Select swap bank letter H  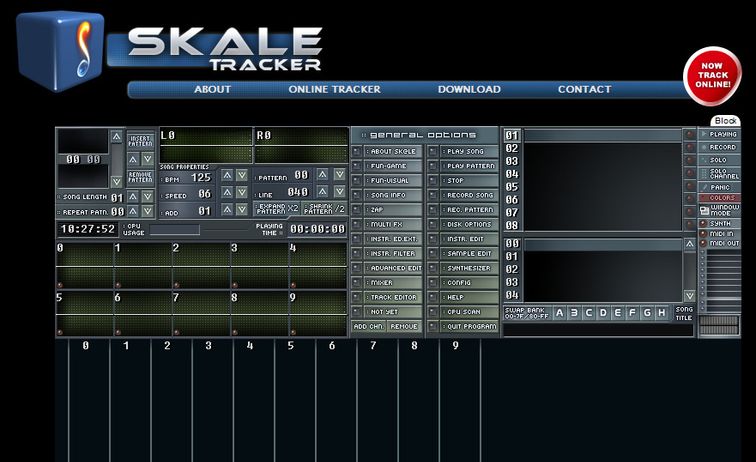point(662,313)
